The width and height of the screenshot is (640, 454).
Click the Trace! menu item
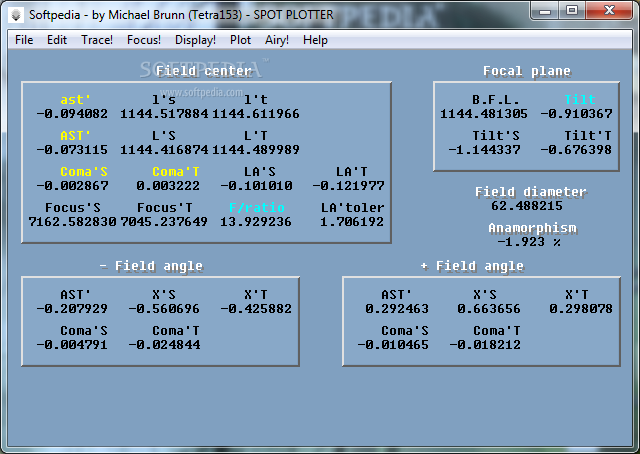(97, 40)
